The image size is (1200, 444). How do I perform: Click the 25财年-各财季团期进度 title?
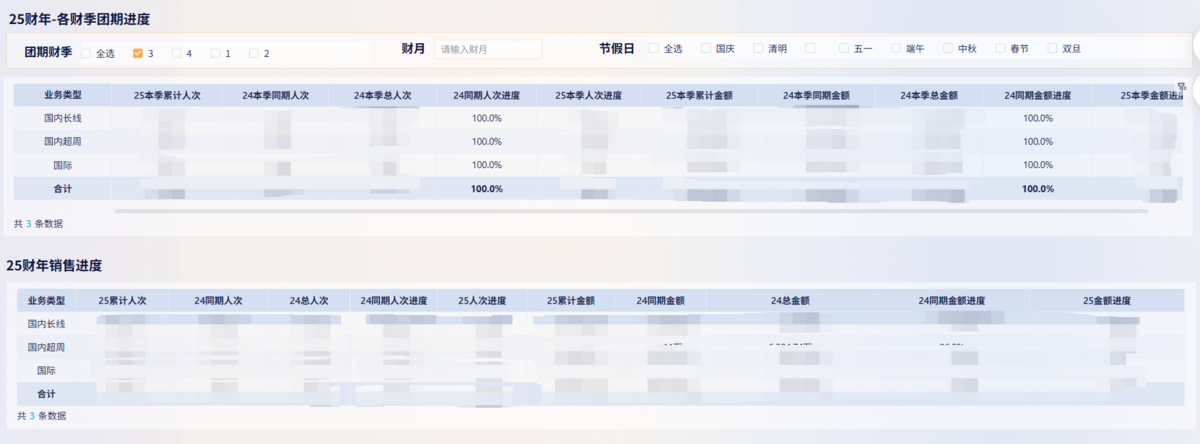(80, 19)
